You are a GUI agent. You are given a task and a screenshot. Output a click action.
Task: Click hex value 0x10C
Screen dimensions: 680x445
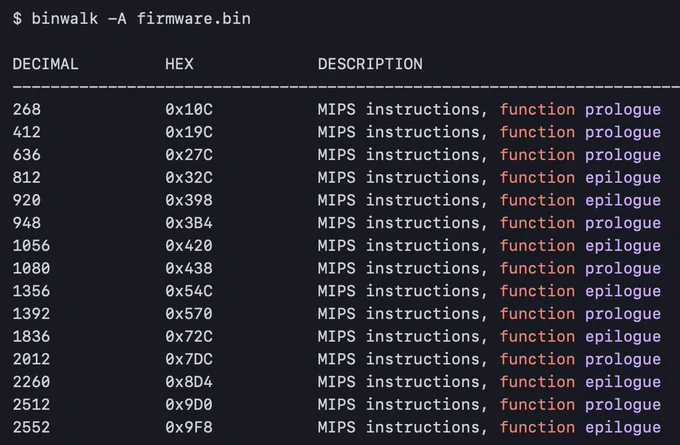tap(189, 109)
